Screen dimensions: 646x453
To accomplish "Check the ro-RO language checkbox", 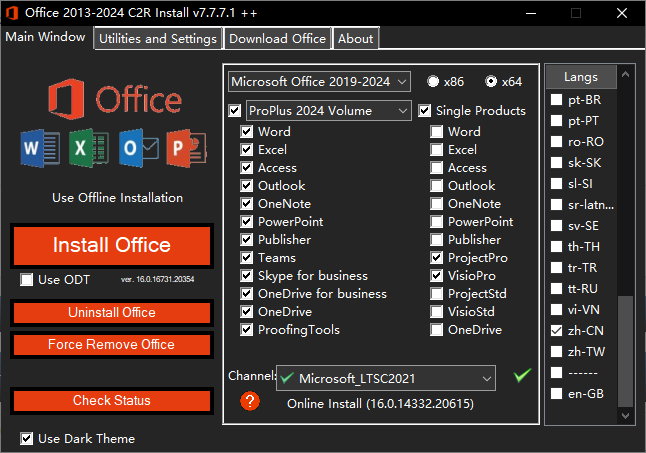I will 557,142.
